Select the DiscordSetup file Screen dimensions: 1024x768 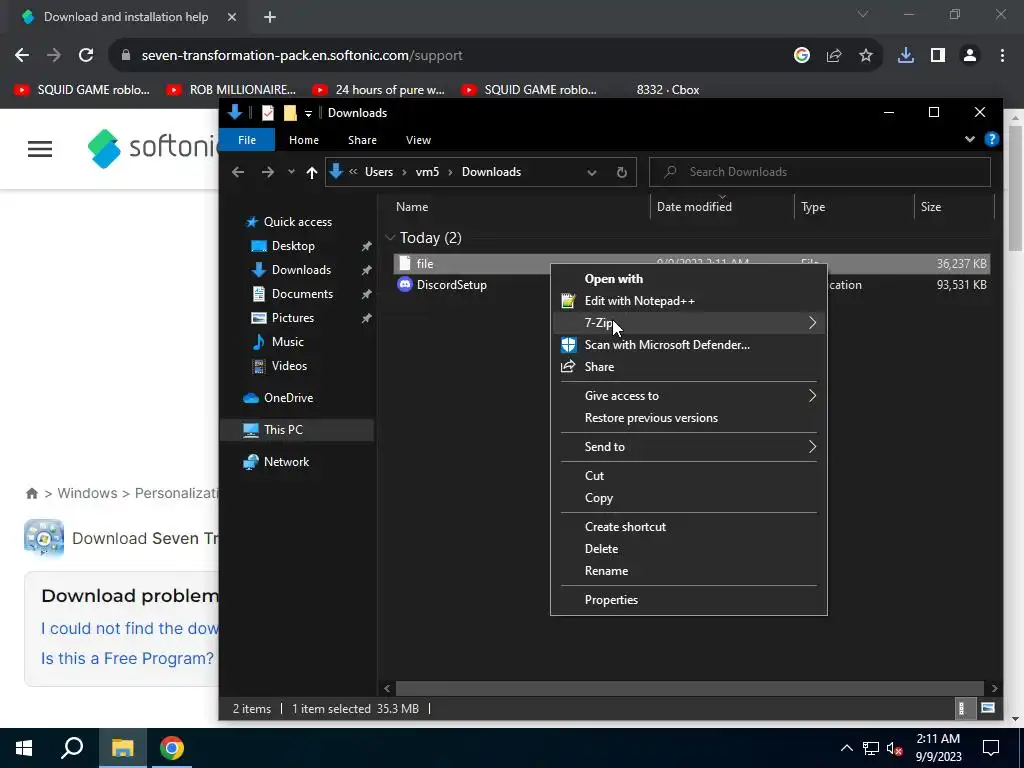click(451, 285)
